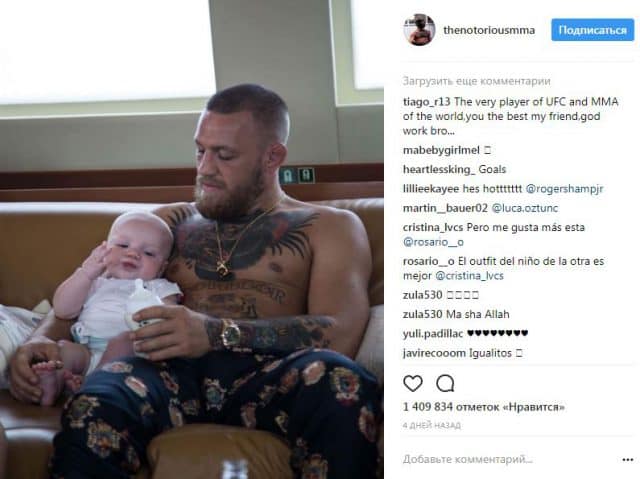Image resolution: width=640 pixels, height=479 pixels.
Task: Open the @cristina_lvcs mention link
Action: point(469,276)
